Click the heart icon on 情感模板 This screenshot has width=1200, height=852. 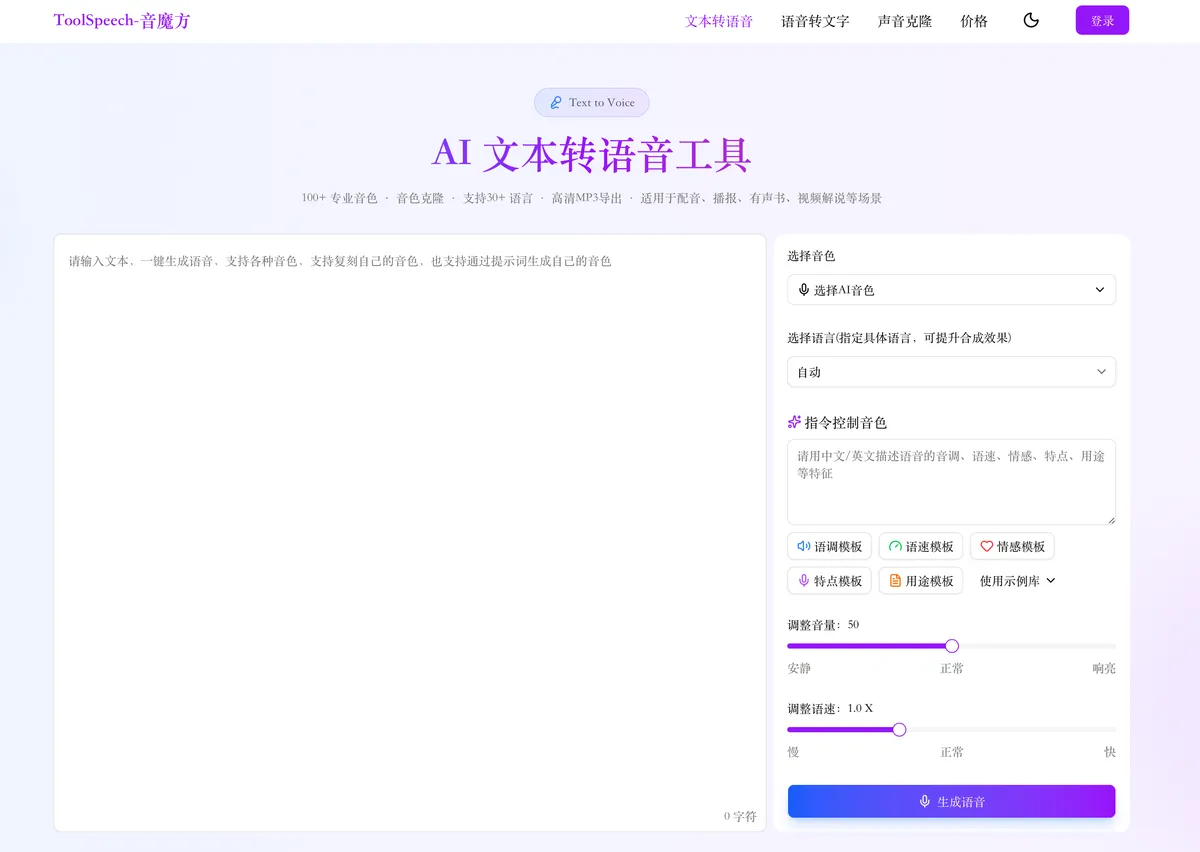coord(986,546)
